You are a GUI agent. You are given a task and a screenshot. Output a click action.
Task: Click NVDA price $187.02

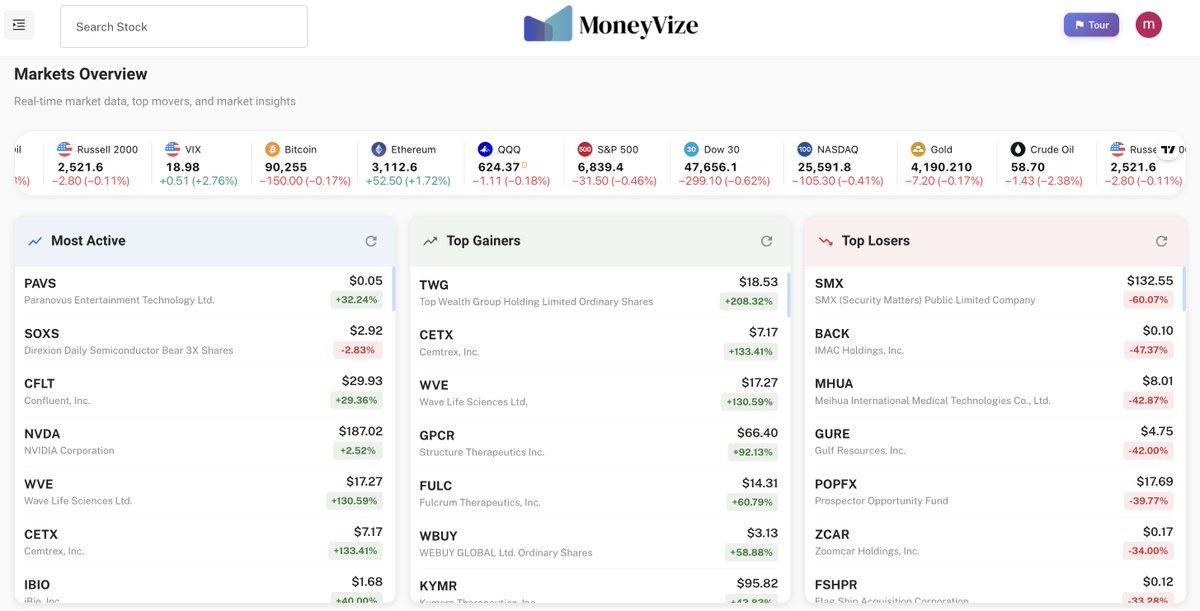click(360, 431)
